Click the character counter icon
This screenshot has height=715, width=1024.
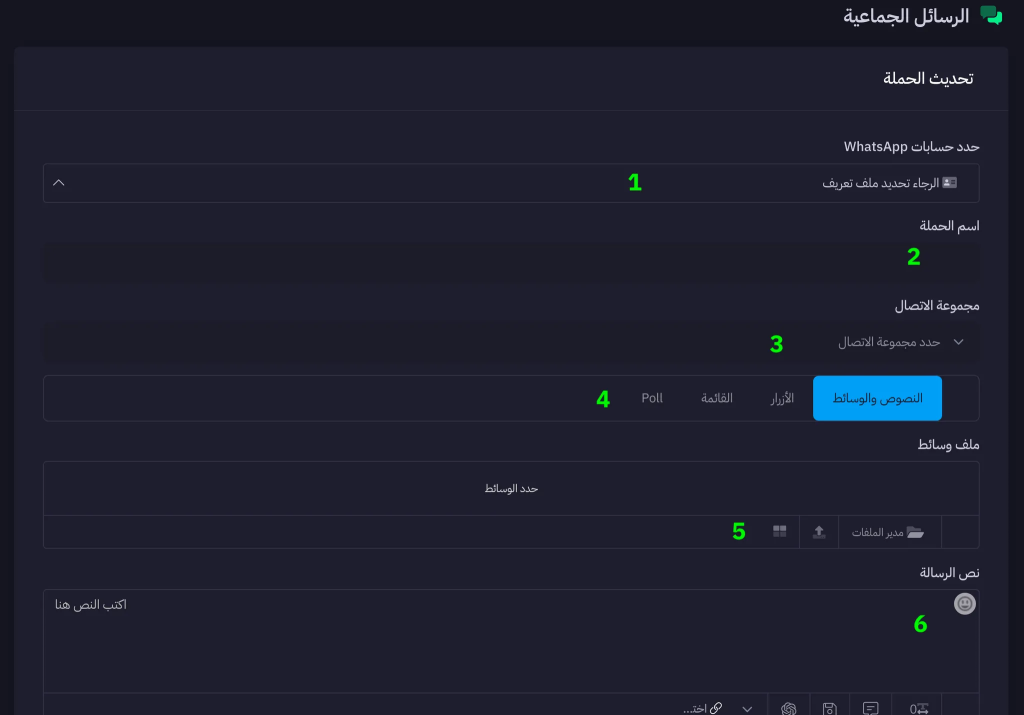(x=918, y=708)
